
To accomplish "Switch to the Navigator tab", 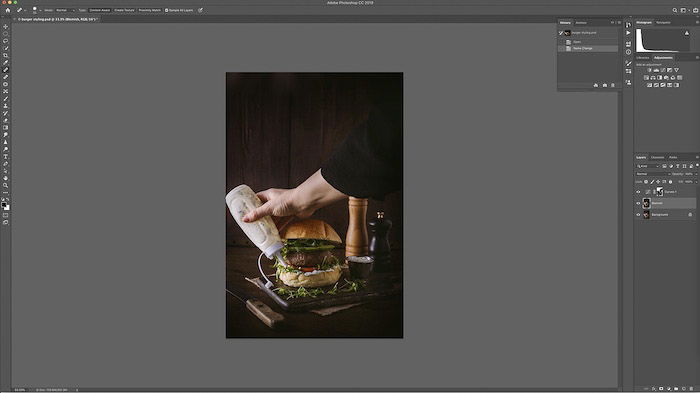I will pos(663,22).
